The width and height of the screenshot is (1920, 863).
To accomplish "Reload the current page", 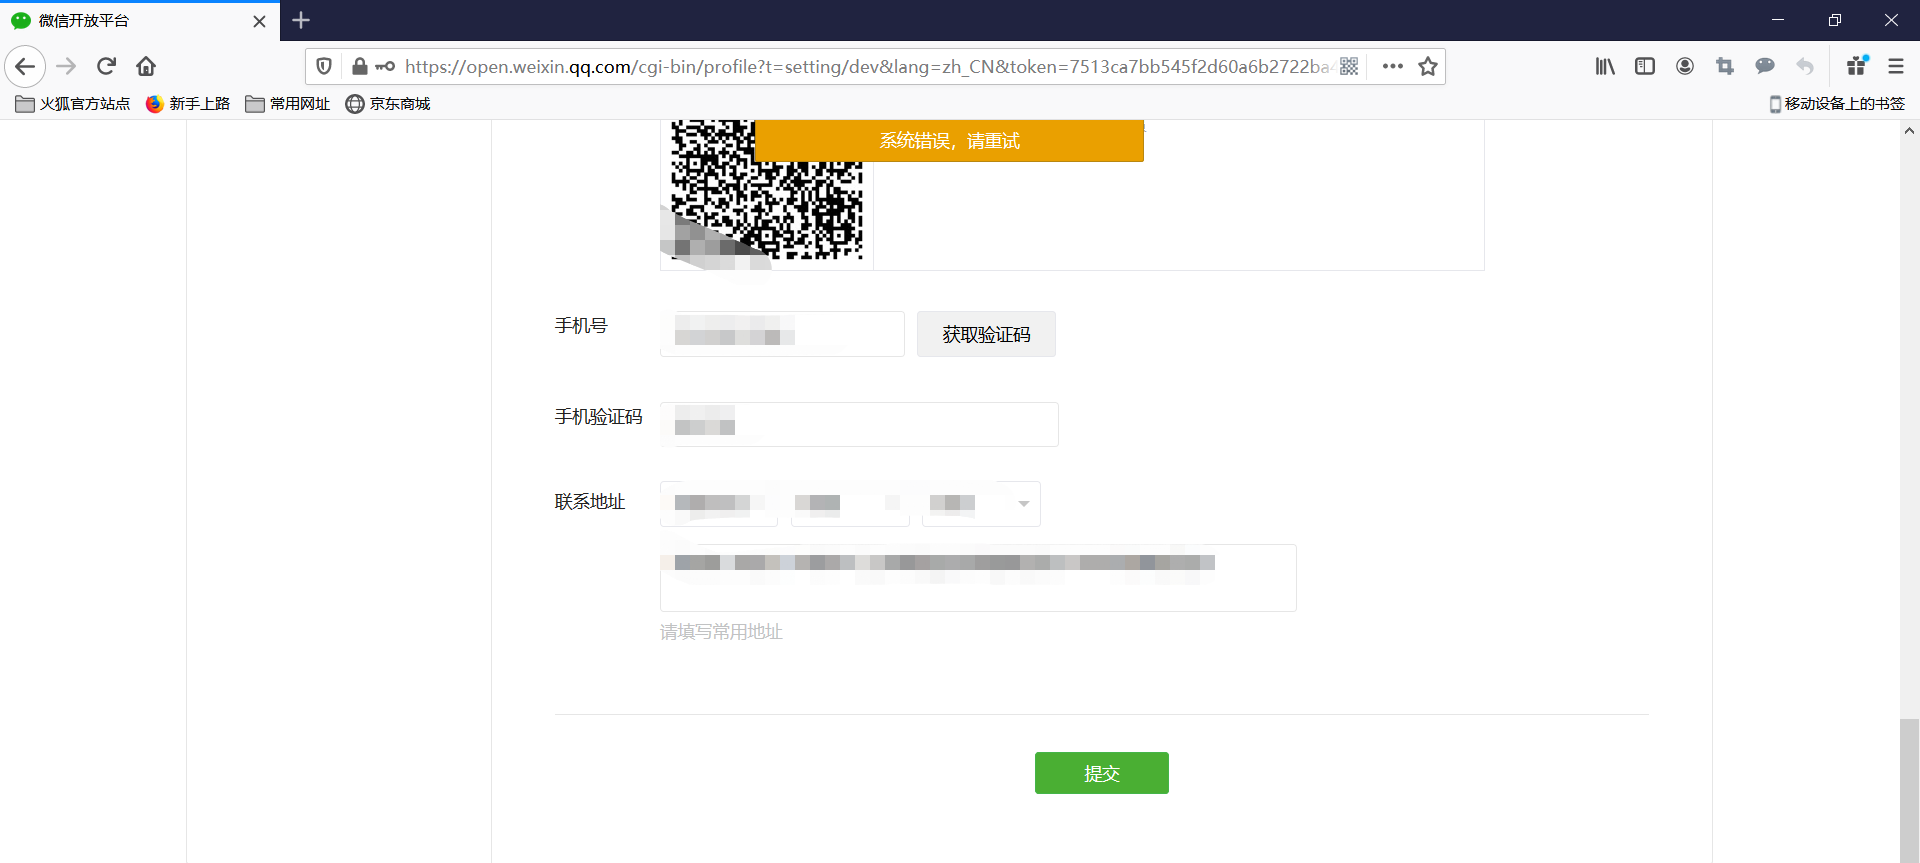I will pyautogui.click(x=106, y=67).
